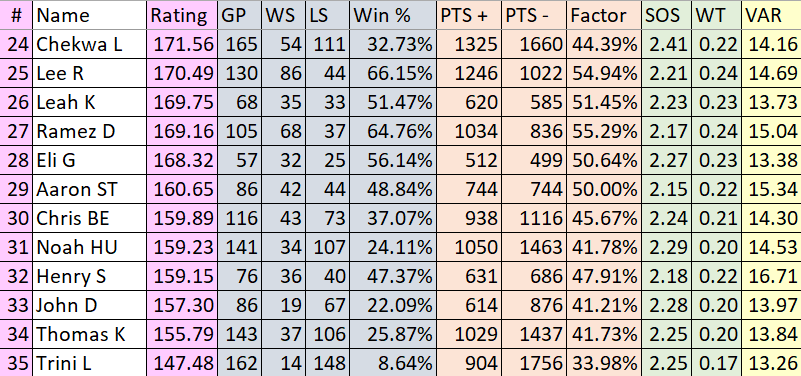Select Ramez D's WS value 68
The width and height of the screenshot is (801, 376).
click(284, 131)
